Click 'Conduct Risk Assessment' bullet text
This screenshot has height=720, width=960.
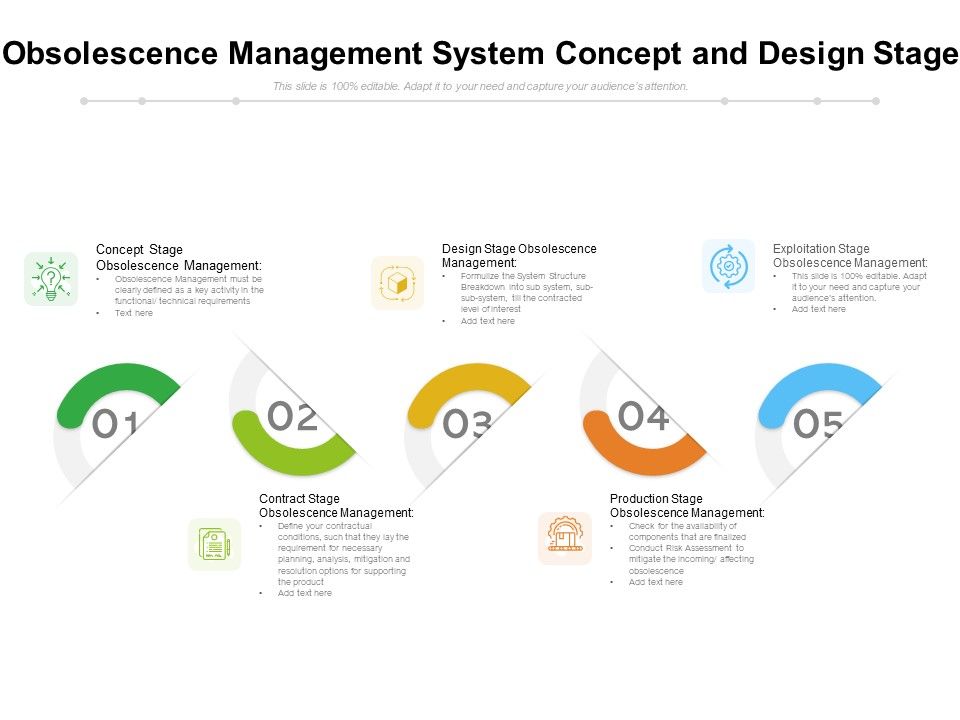point(691,559)
